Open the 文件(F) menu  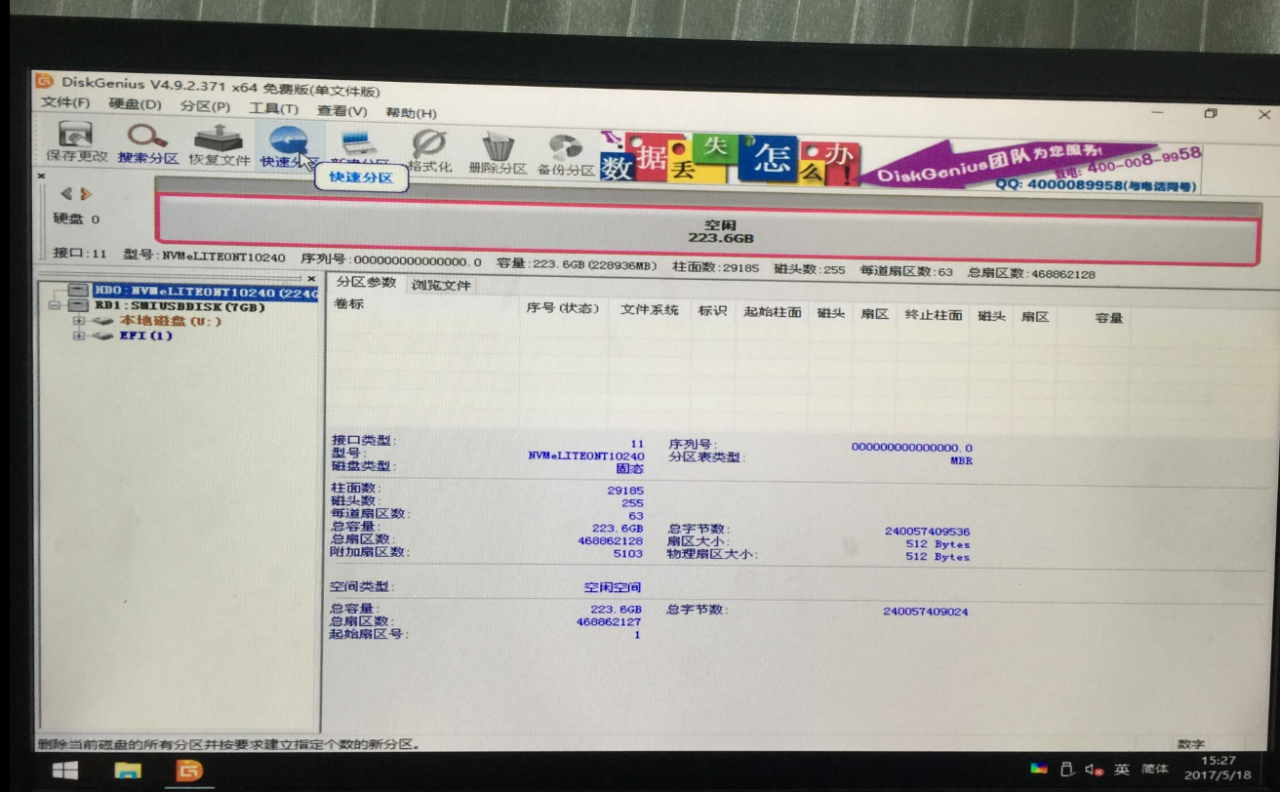point(65,103)
